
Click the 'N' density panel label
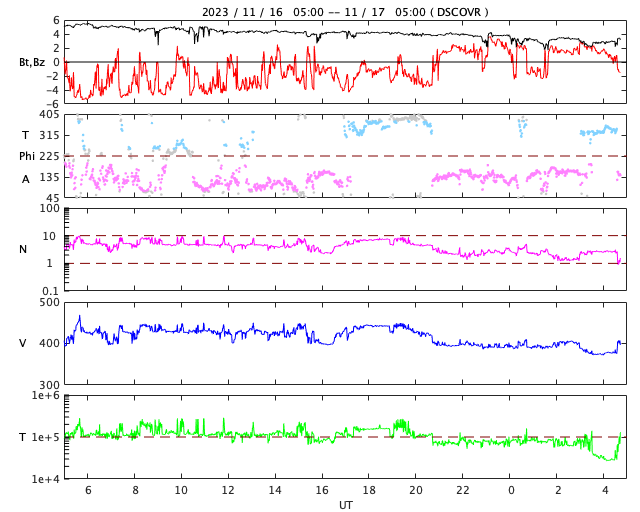(23, 249)
